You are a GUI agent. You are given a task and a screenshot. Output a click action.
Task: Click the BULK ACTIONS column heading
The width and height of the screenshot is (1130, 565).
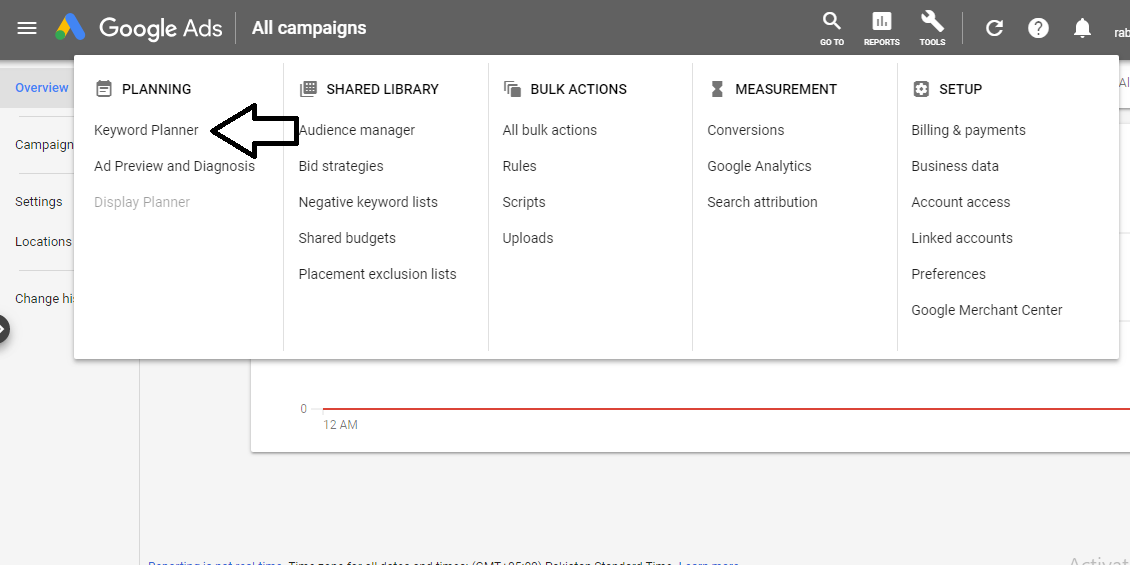point(579,89)
